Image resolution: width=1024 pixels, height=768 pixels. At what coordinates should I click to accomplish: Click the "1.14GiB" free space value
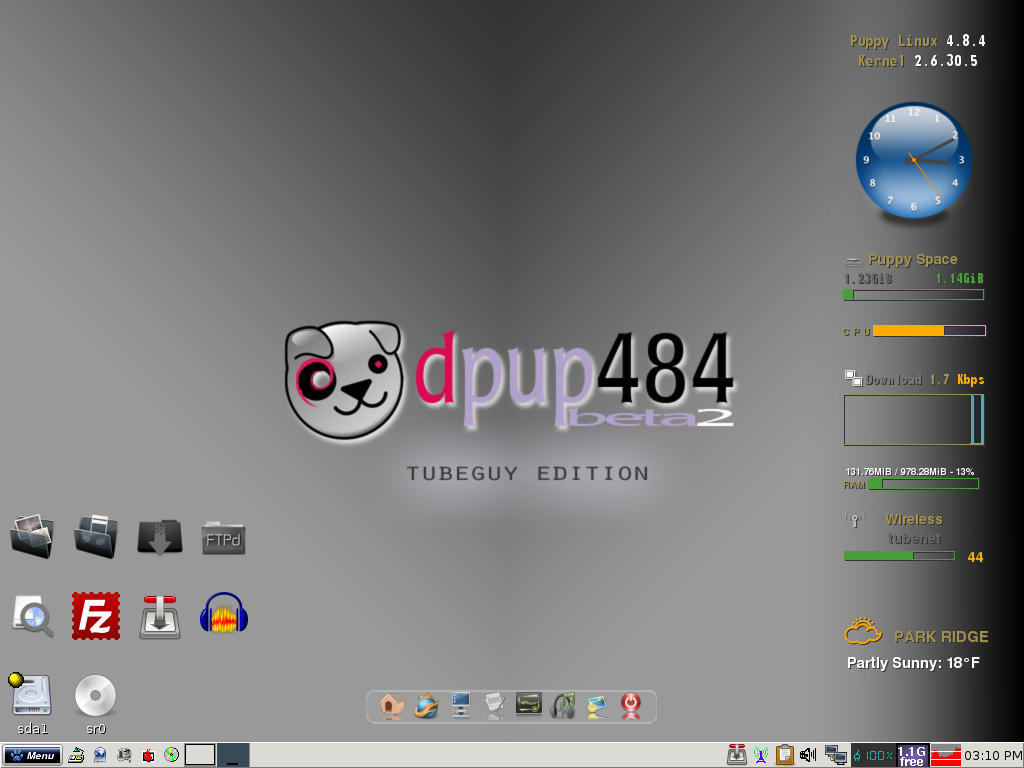pyautogui.click(x=959, y=279)
